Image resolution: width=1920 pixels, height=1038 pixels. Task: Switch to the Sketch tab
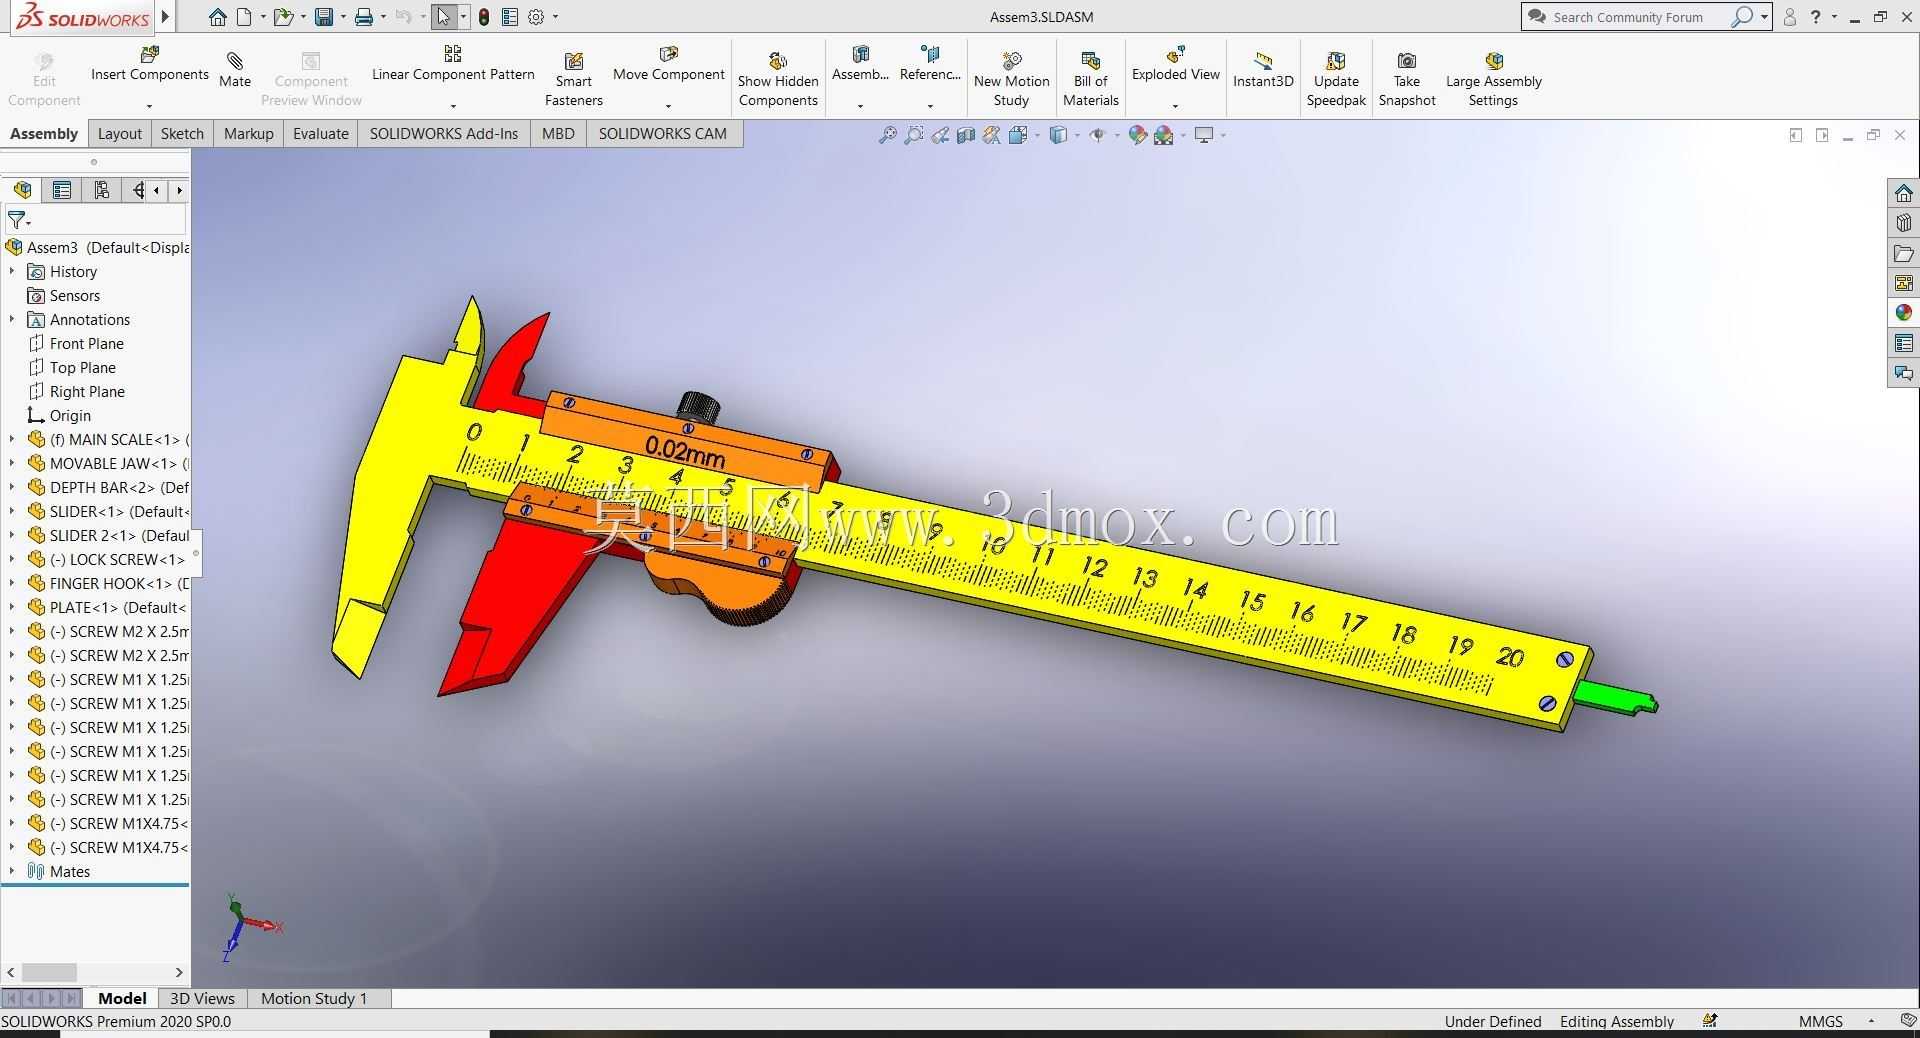click(x=182, y=133)
